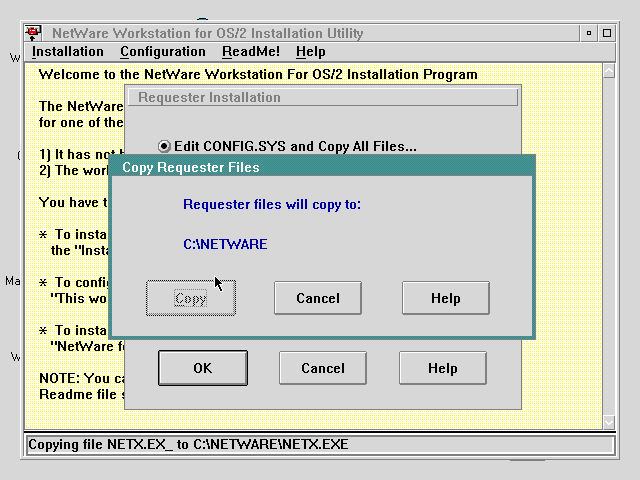The image size is (640, 480).
Task: Click the scrollbar up arrow
Action: pyautogui.click(x=609, y=71)
